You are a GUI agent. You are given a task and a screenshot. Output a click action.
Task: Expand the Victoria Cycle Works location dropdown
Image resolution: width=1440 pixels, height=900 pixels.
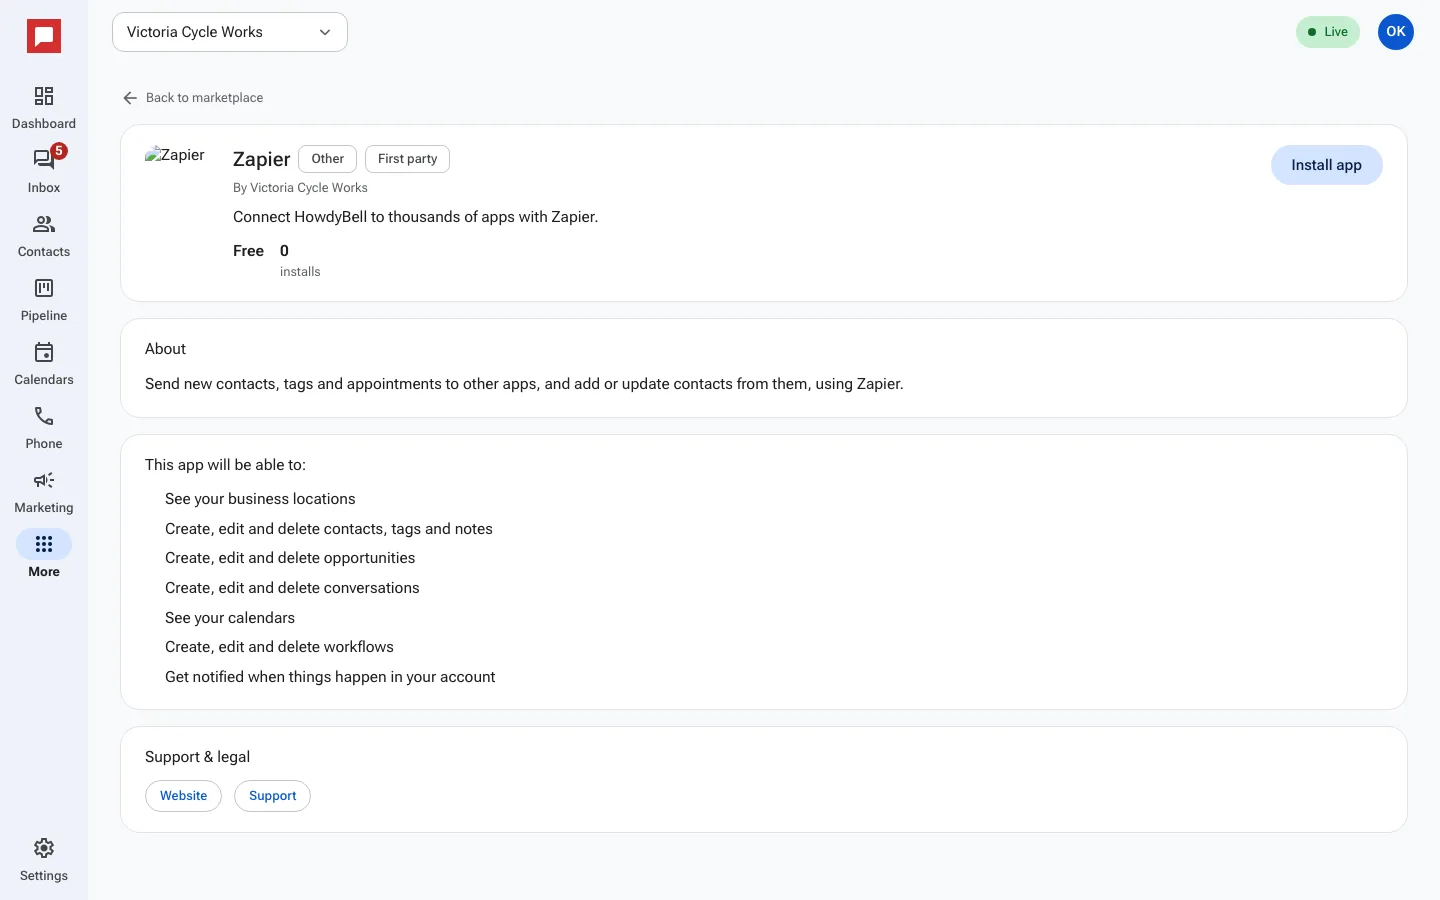coord(230,32)
